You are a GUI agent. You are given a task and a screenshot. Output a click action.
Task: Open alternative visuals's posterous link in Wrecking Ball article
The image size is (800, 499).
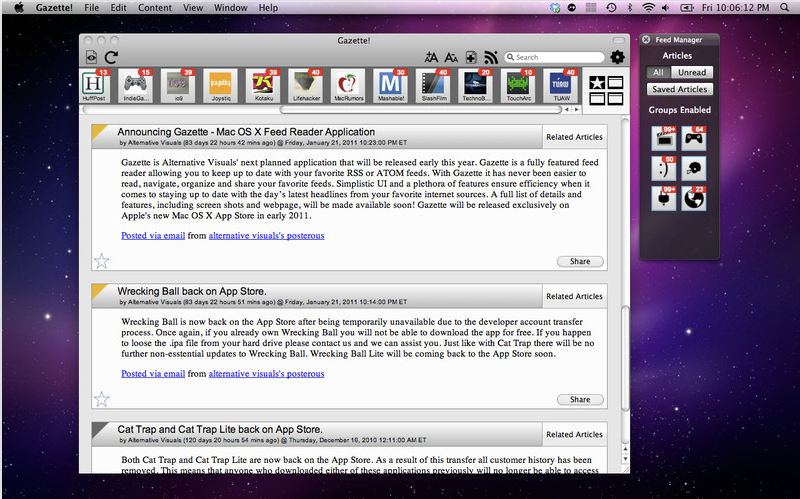point(266,374)
